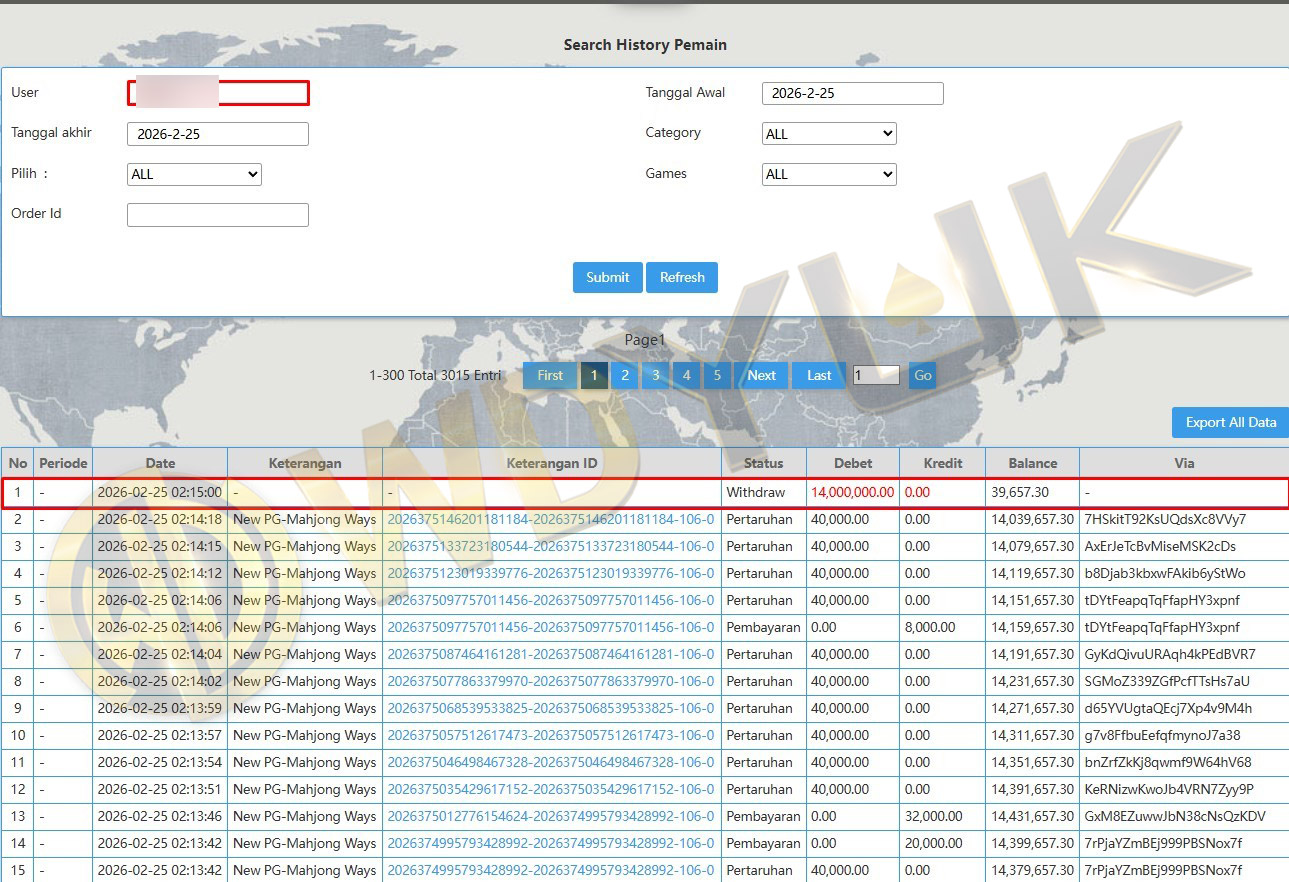This screenshot has width=1289, height=882.
Task: Expand the Games dropdown
Action: click(x=829, y=174)
